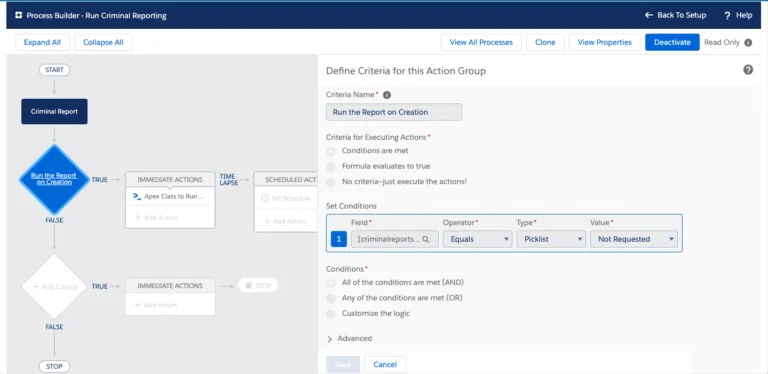Click Add Action in second Immediate Actions box
Viewport: 768px width, 374px height.
pos(156,305)
